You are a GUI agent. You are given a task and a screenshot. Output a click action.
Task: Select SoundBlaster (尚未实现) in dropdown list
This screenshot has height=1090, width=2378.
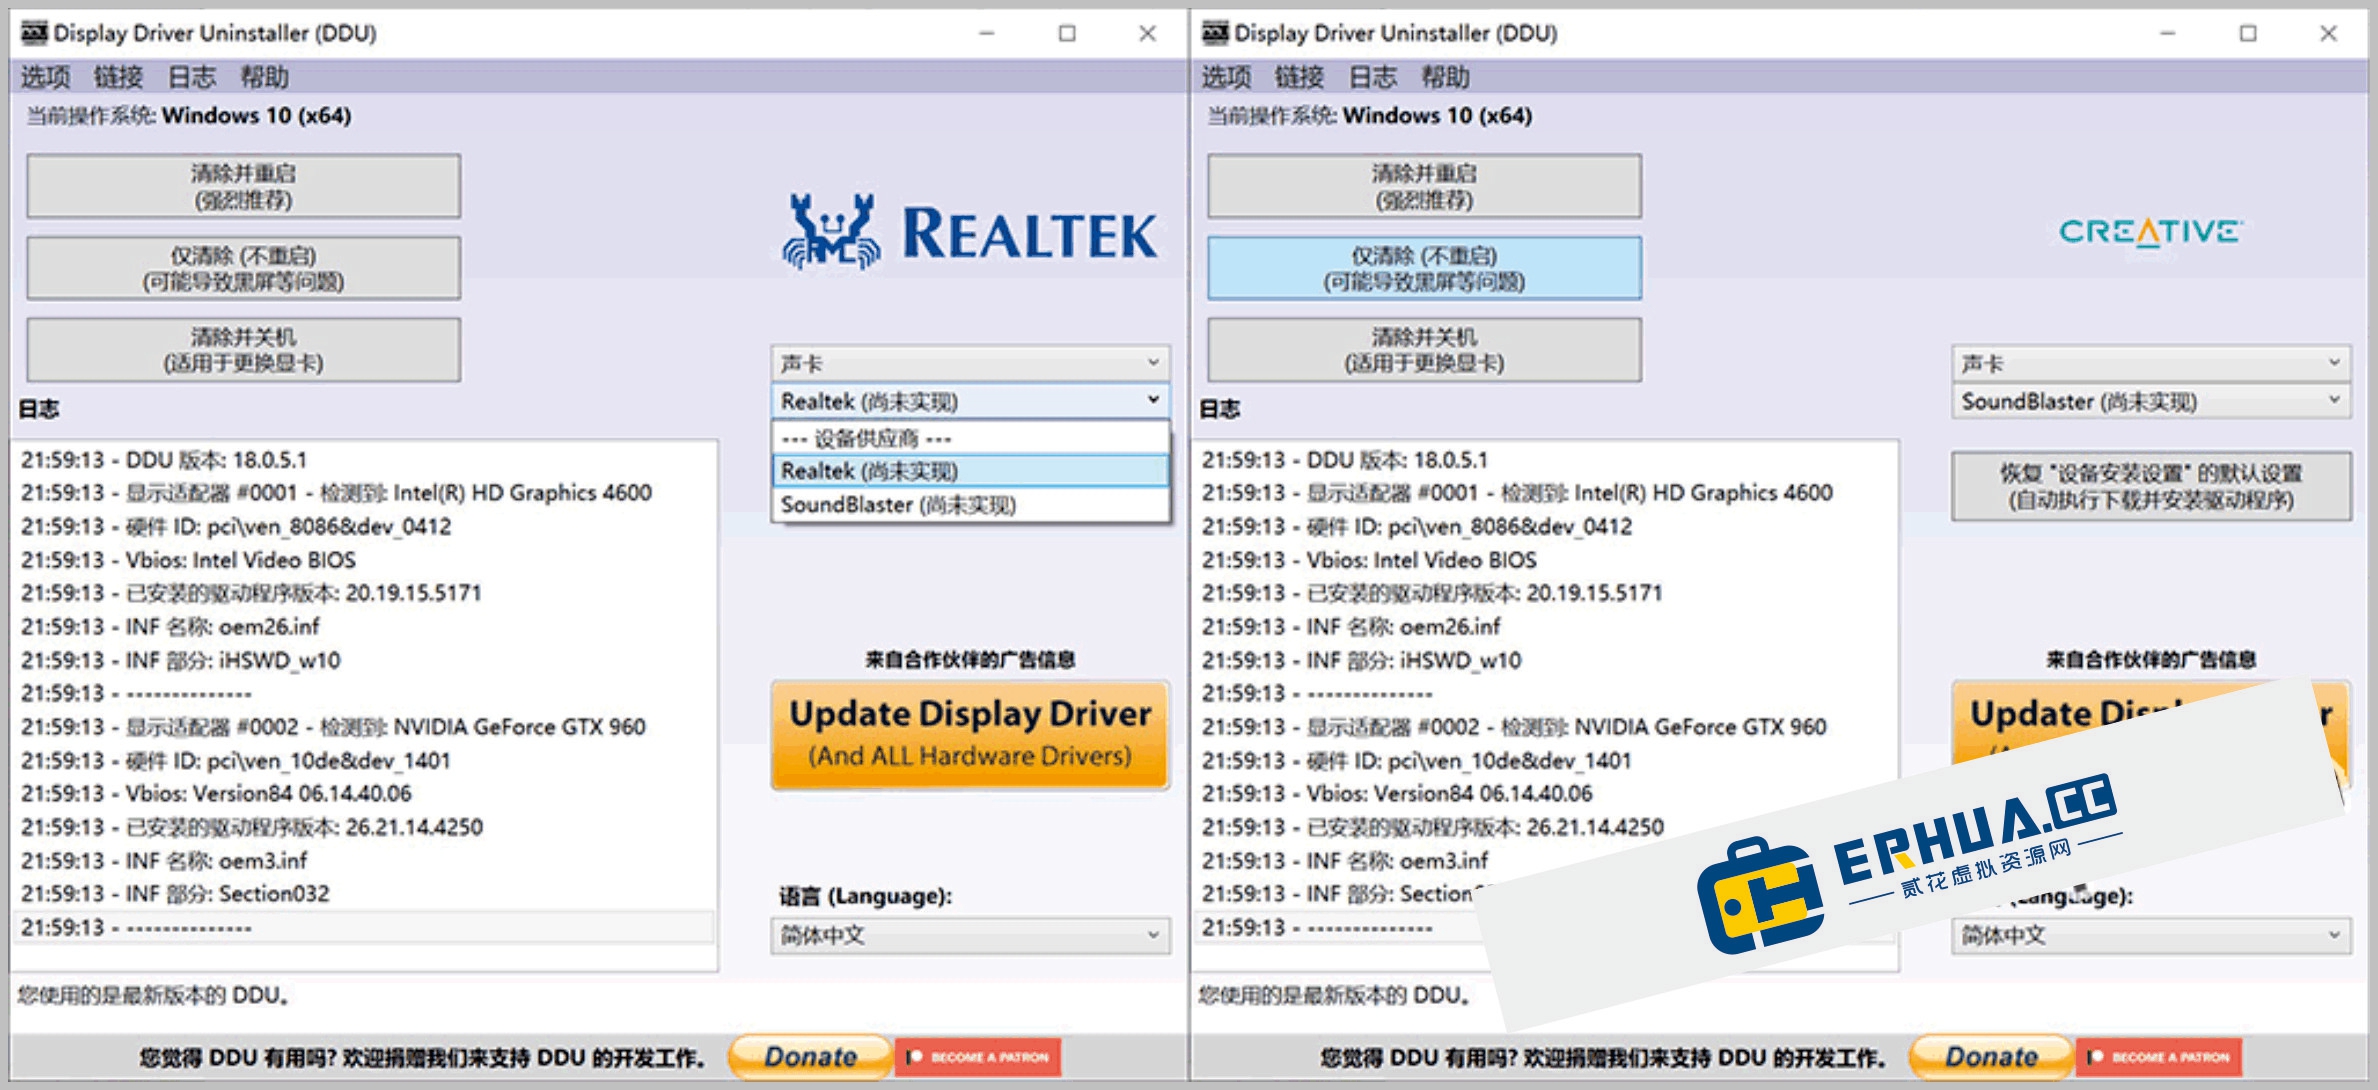coord(970,505)
